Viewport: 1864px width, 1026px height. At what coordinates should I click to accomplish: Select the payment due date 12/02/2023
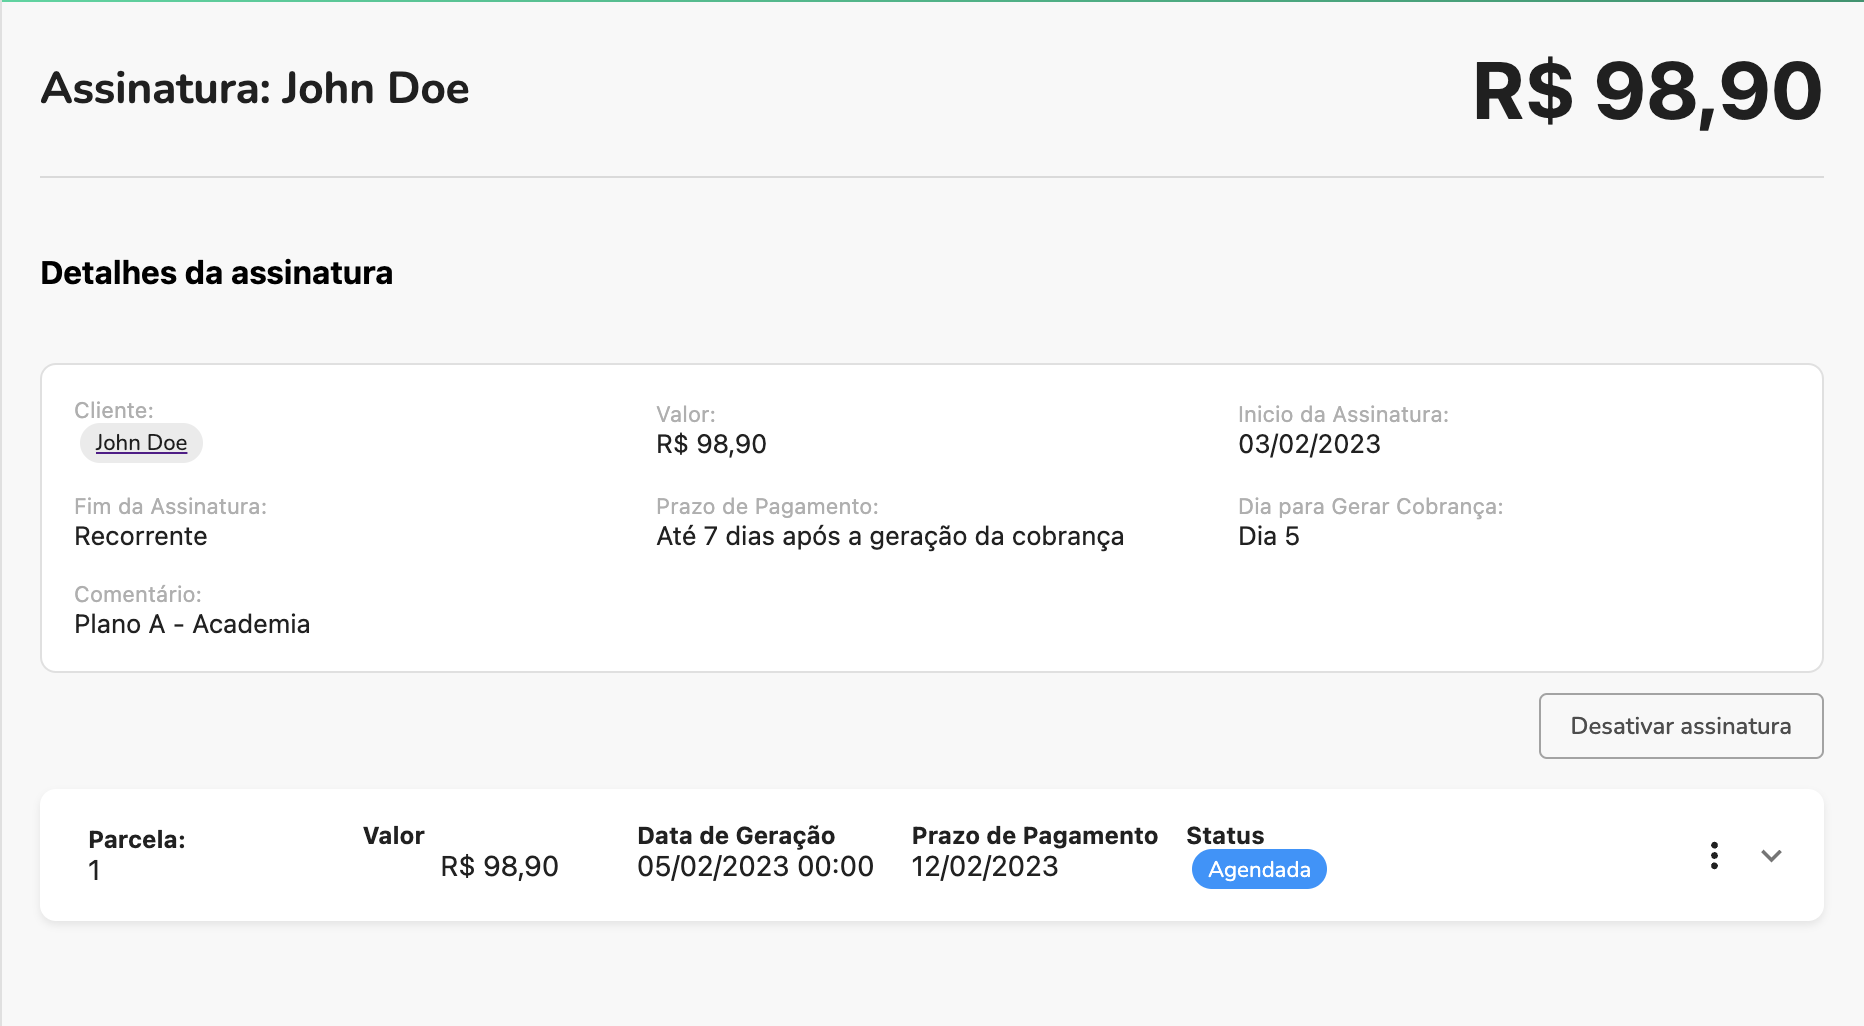(984, 866)
